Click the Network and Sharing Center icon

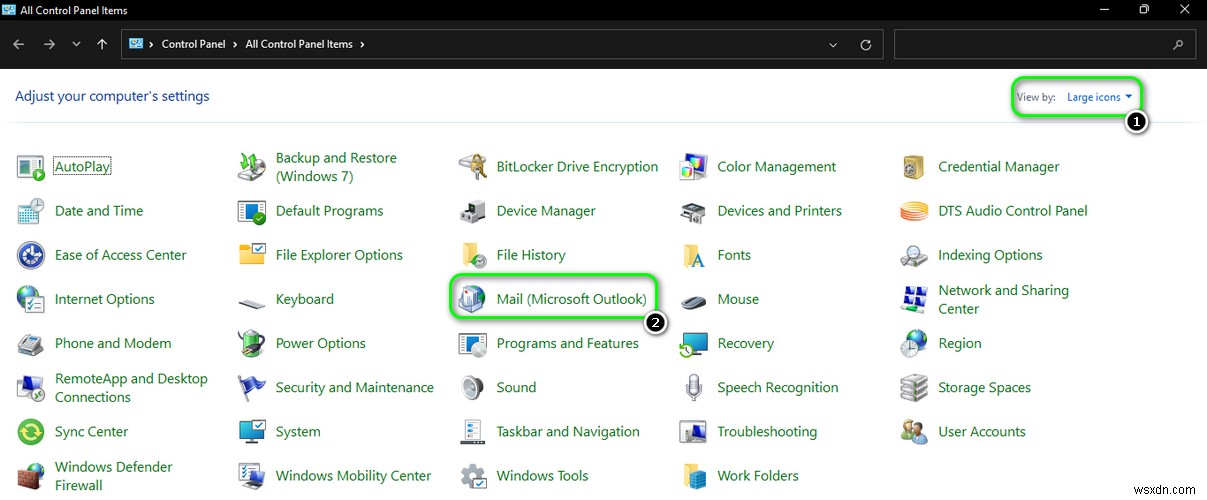click(915, 299)
